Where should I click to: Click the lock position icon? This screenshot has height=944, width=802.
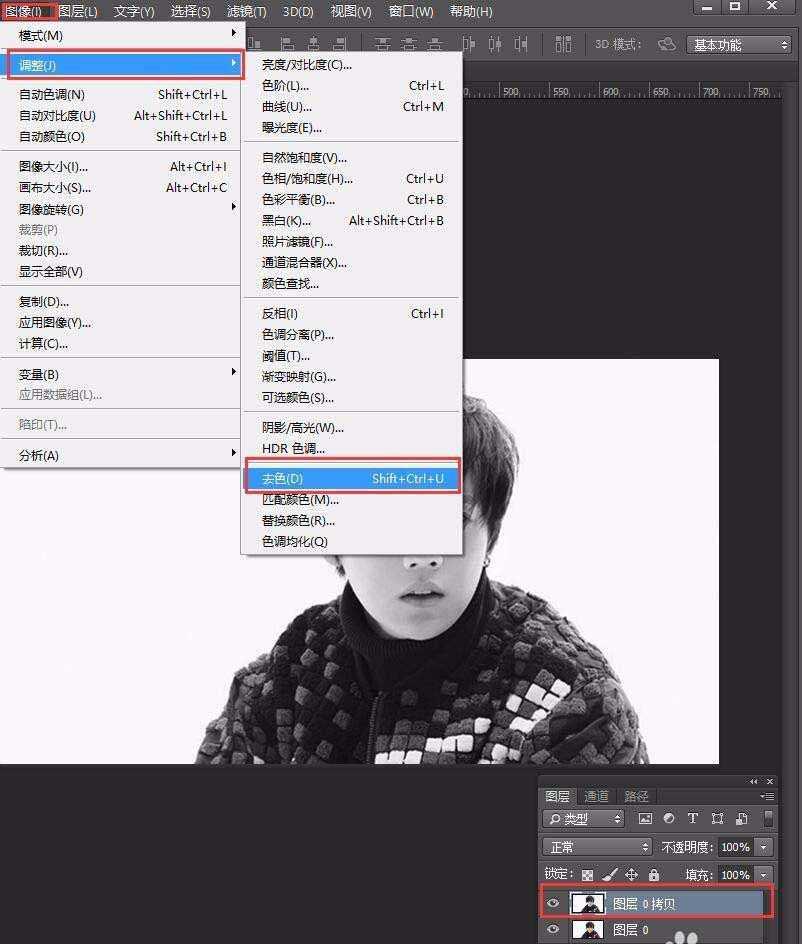[x=632, y=874]
